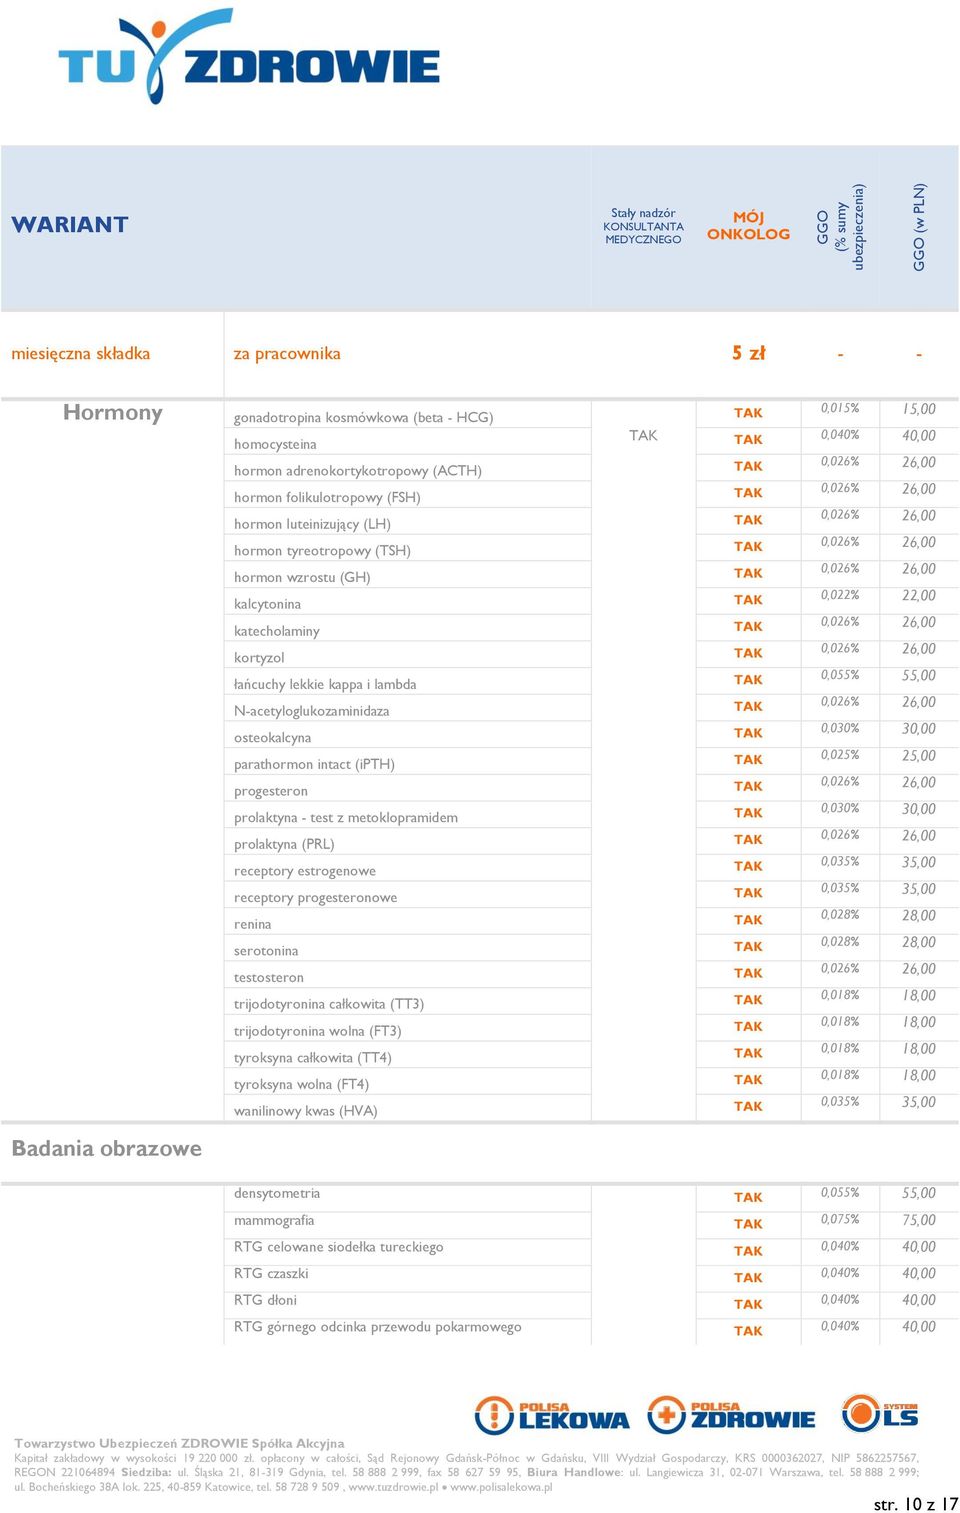Click the densytometria row label
The image size is (960, 1513).
coord(277,1193)
